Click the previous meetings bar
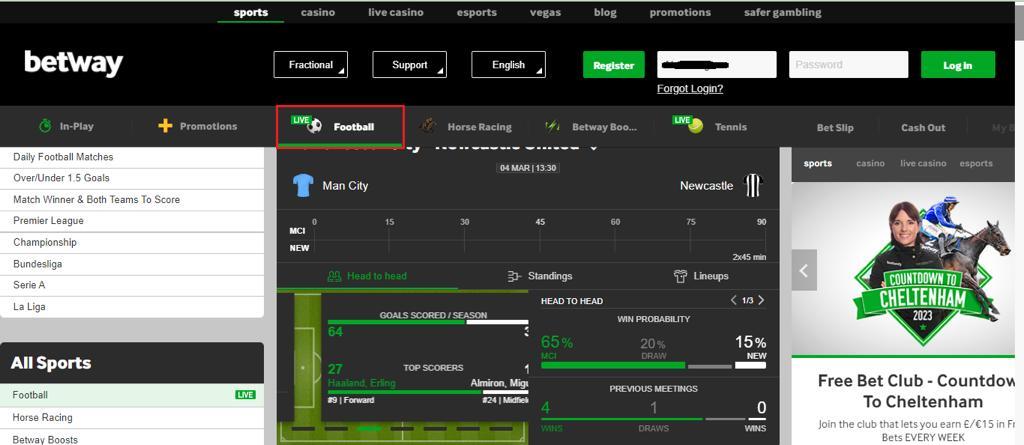This screenshot has height=445, width=1024. pyautogui.click(x=653, y=419)
